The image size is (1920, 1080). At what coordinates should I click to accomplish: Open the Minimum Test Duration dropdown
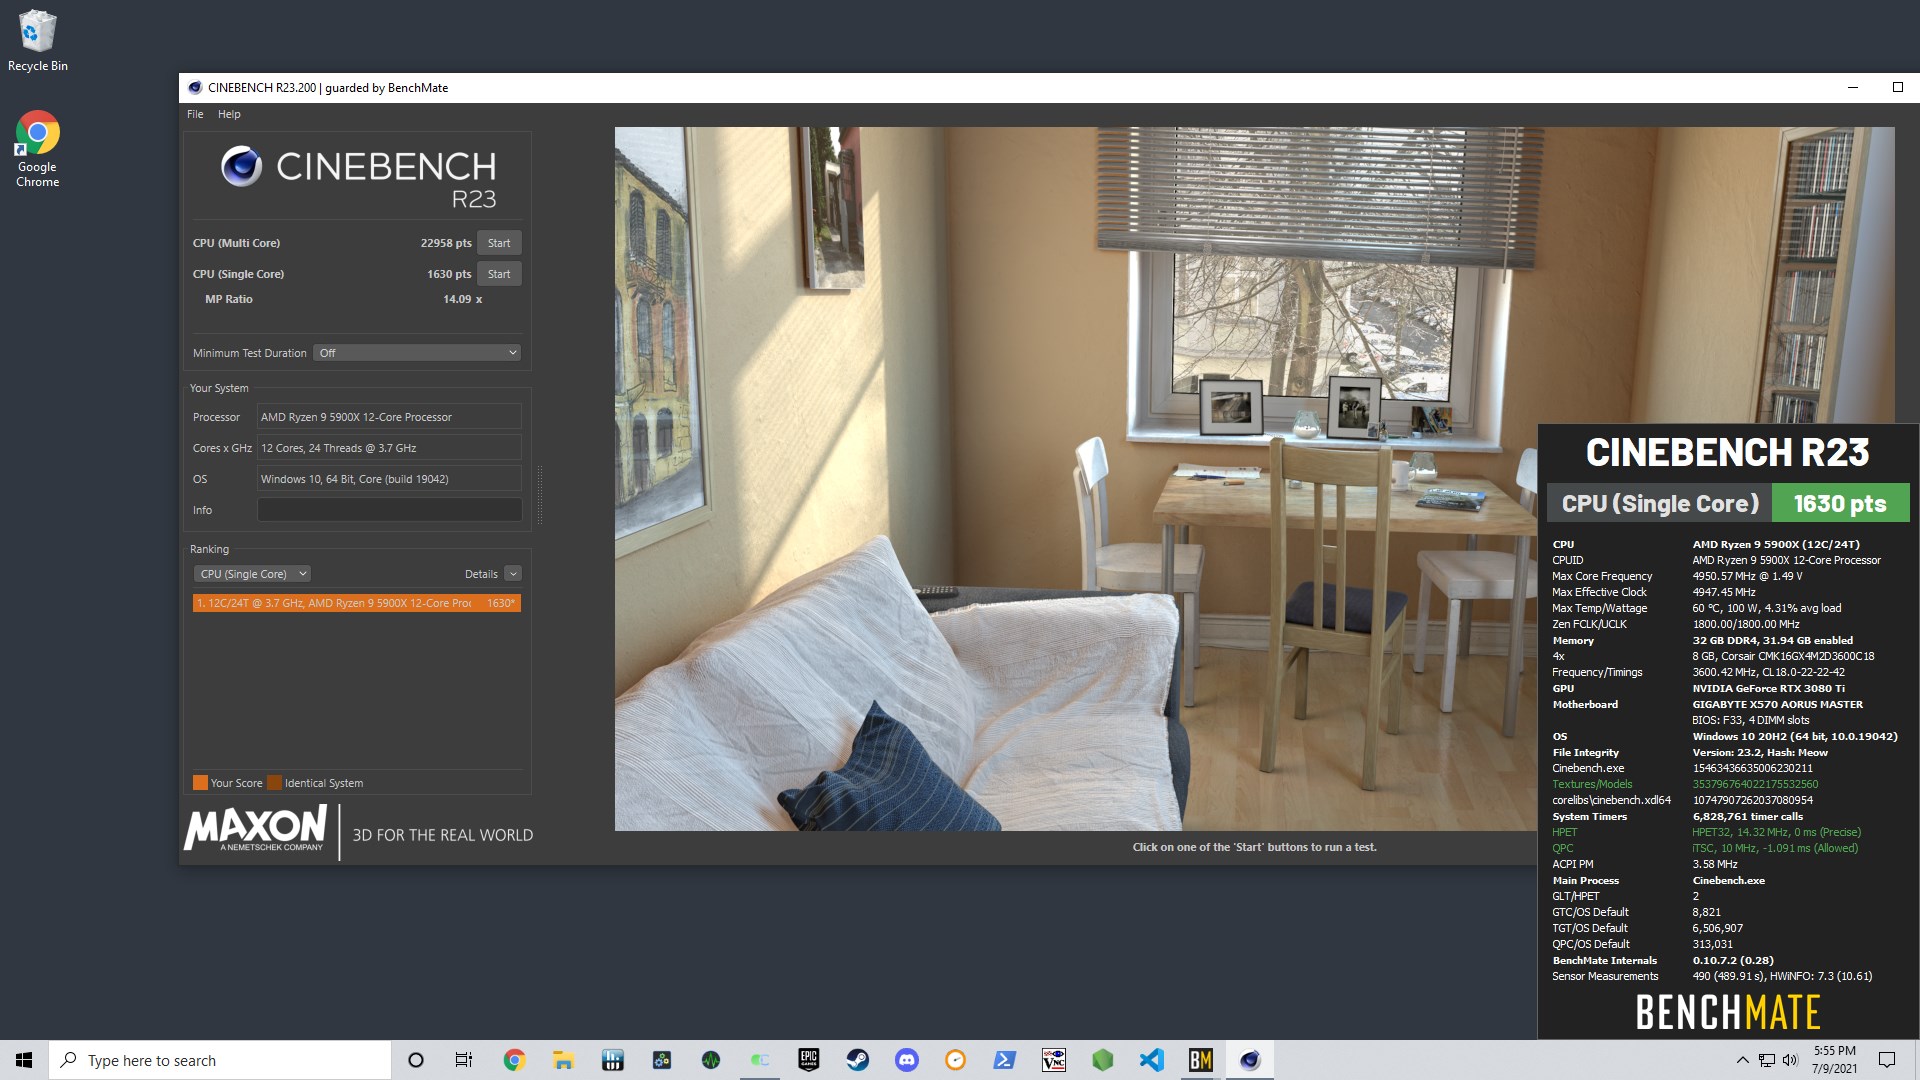pyautogui.click(x=417, y=353)
